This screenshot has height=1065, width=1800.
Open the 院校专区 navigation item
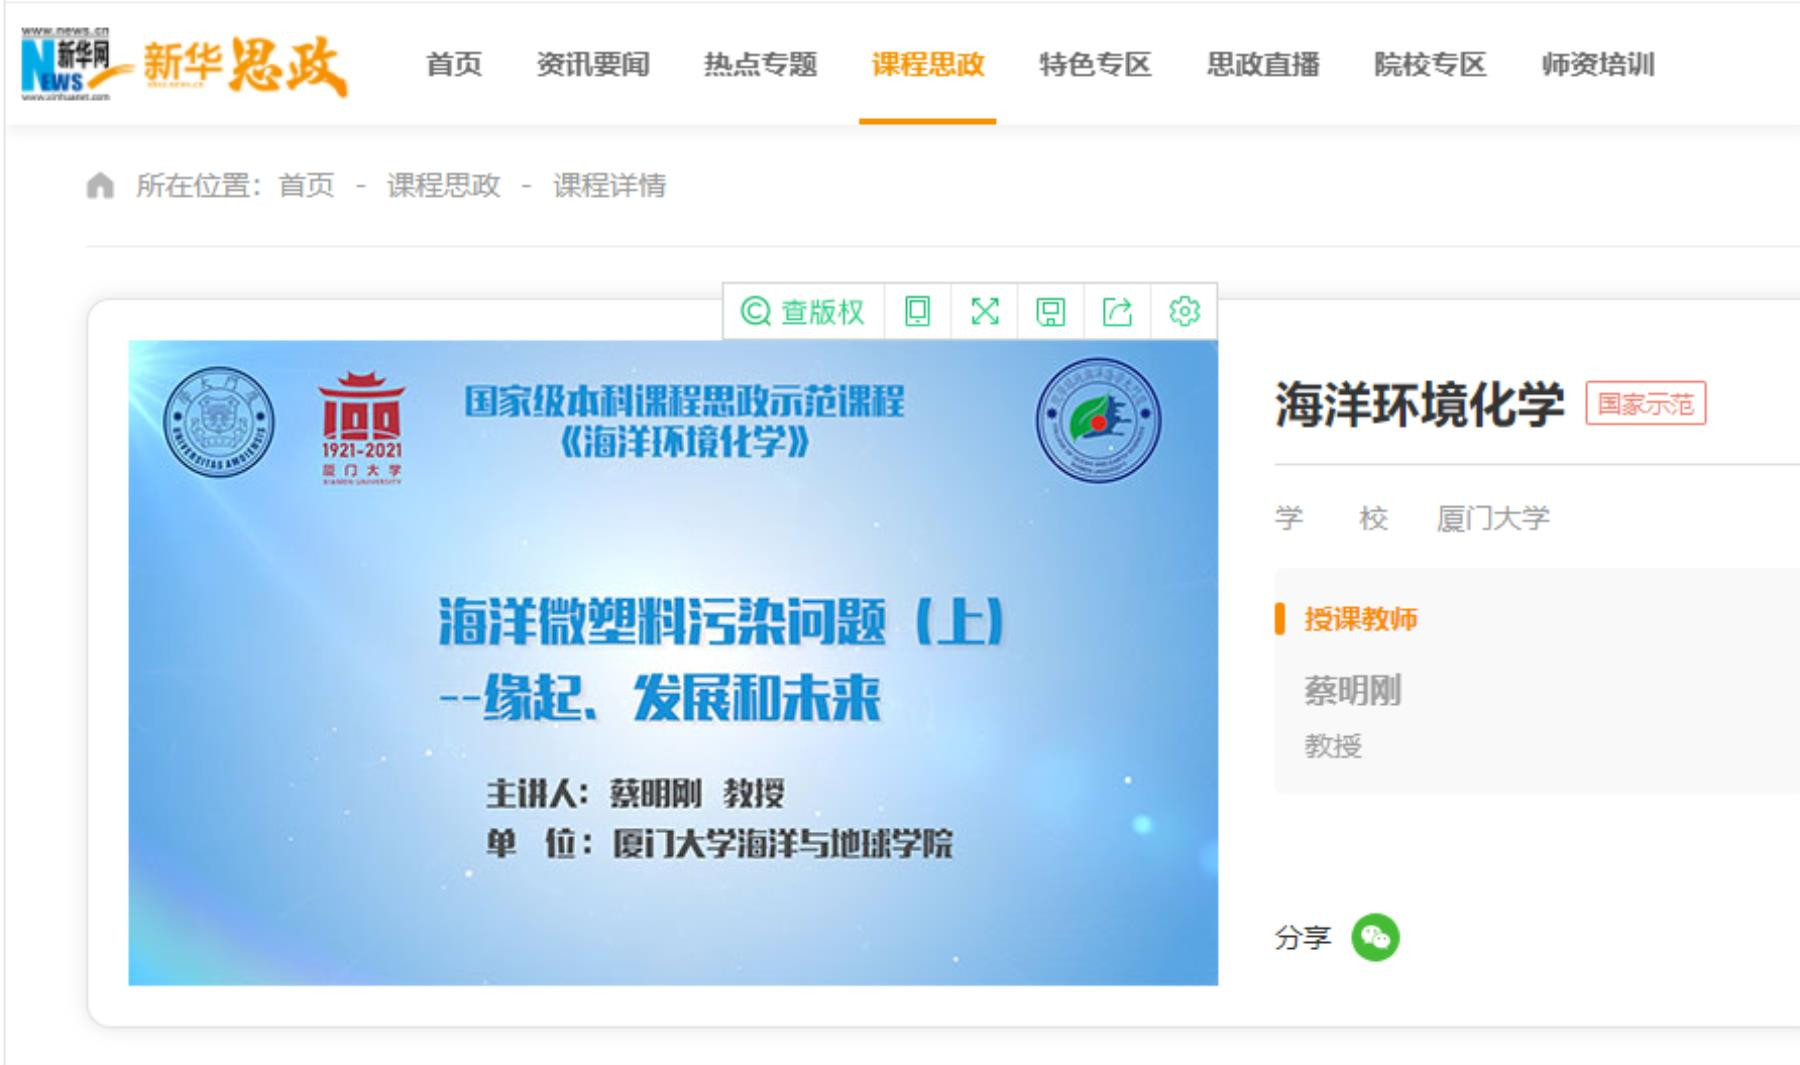pos(1430,65)
